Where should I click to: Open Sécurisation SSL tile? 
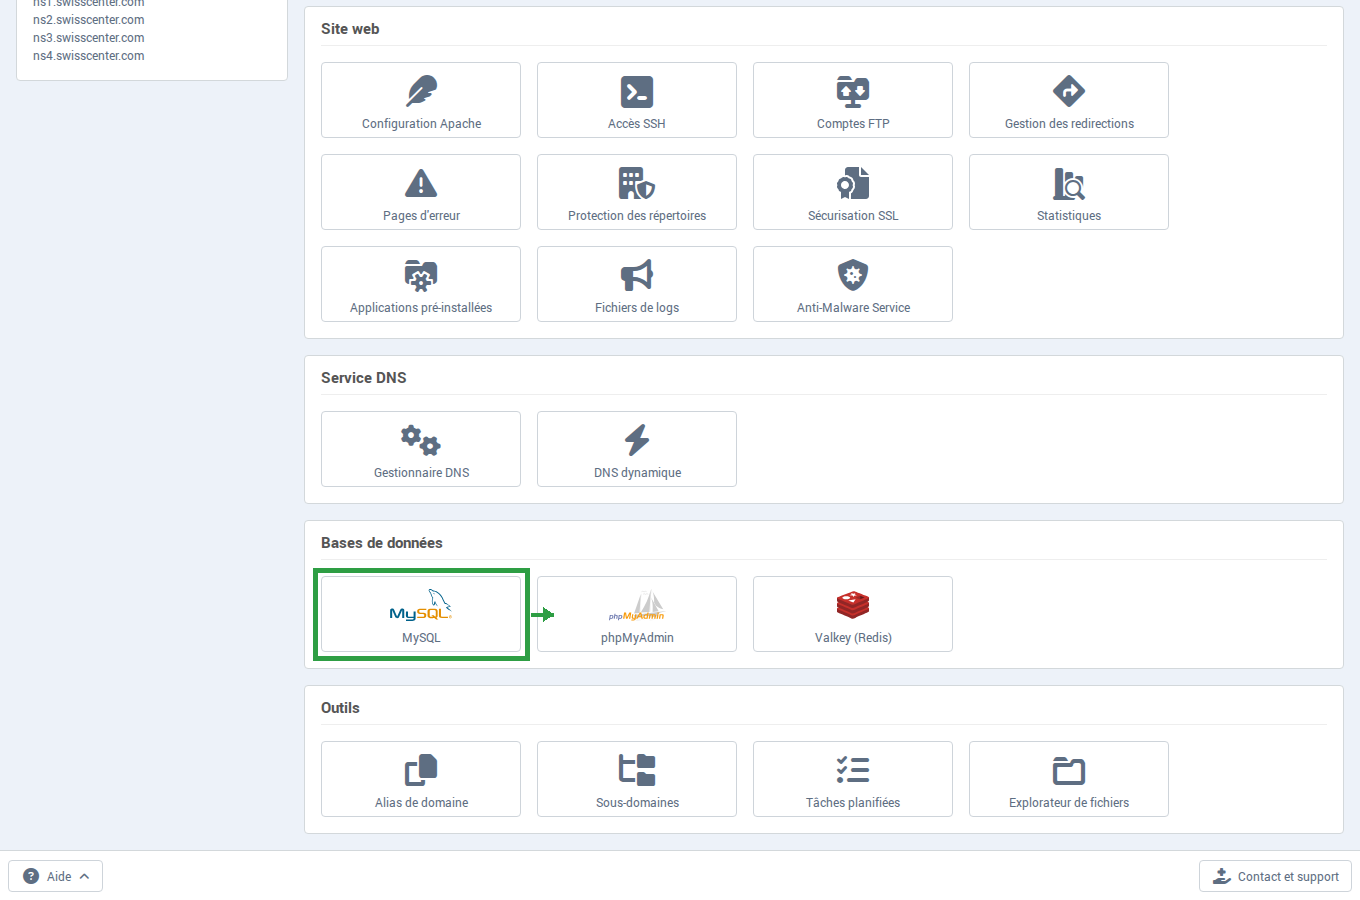(x=853, y=192)
